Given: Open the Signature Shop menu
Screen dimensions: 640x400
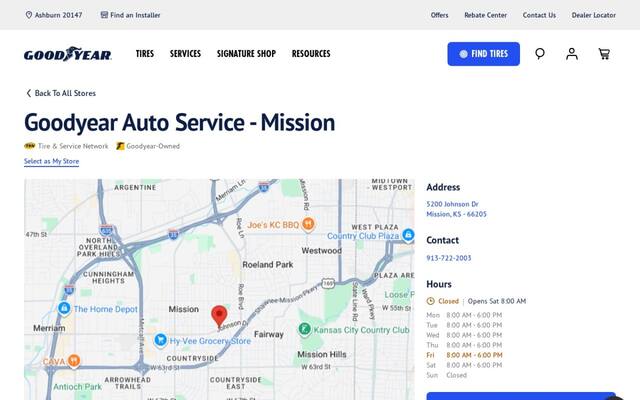Looking at the screenshot, I should coord(247,54).
